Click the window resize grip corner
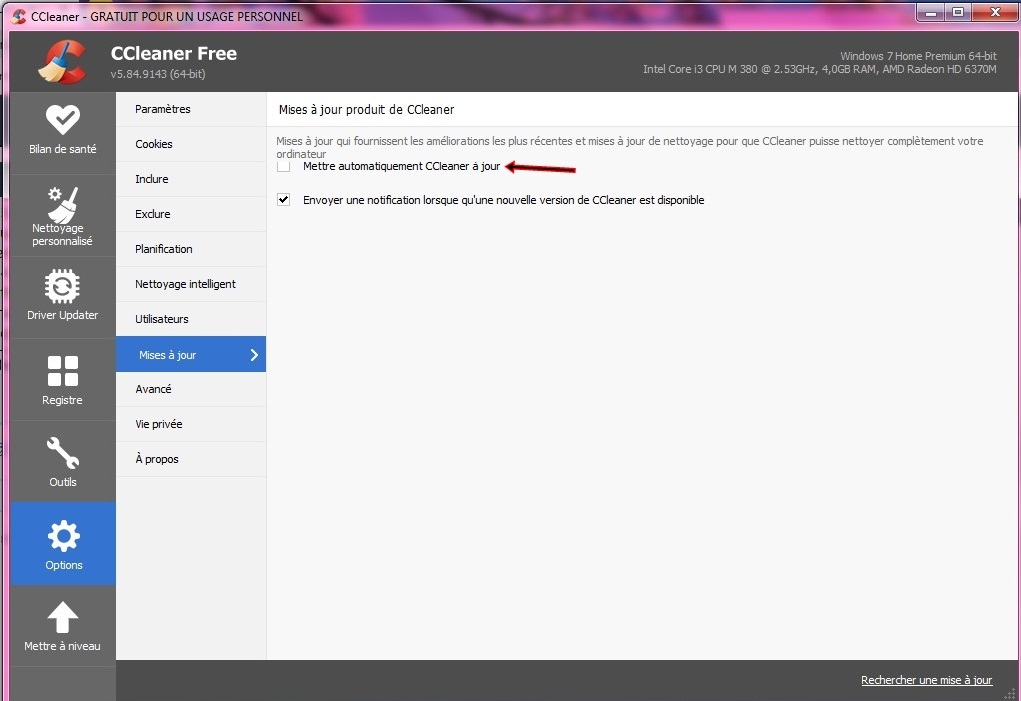The image size is (1021, 701). click(x=1010, y=694)
